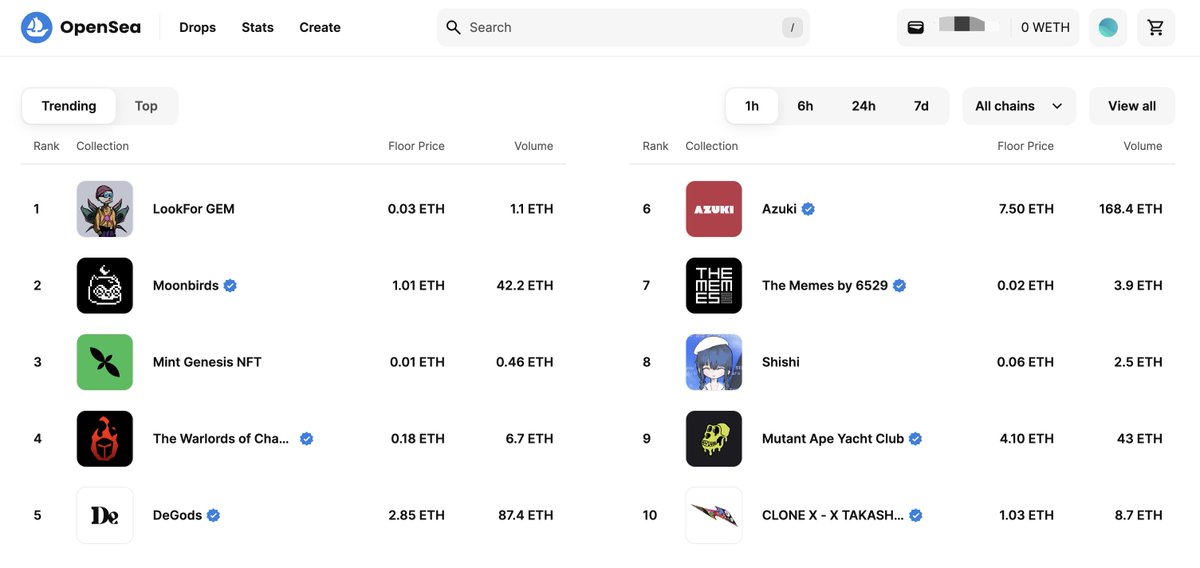Click DeGods volume 87.4 ETH
Viewport: 1200px width, 568px height.
(x=525, y=516)
